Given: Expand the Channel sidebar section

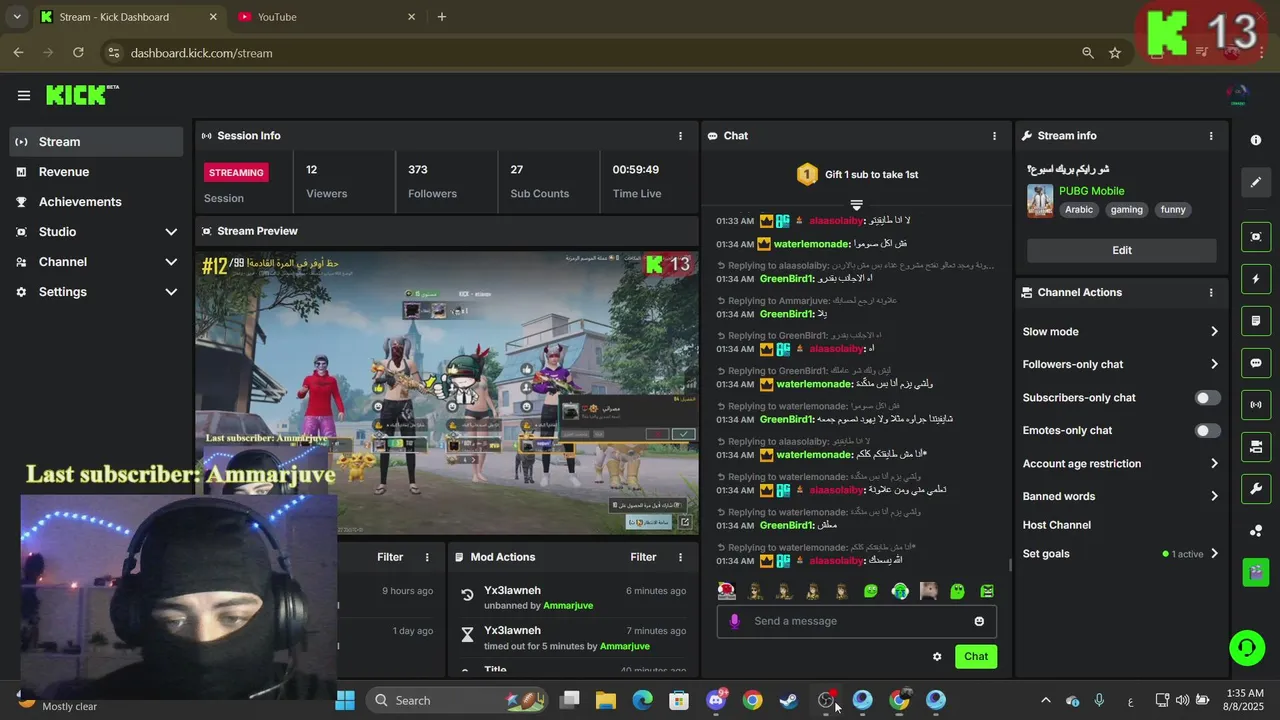Looking at the screenshot, I should point(171,262).
